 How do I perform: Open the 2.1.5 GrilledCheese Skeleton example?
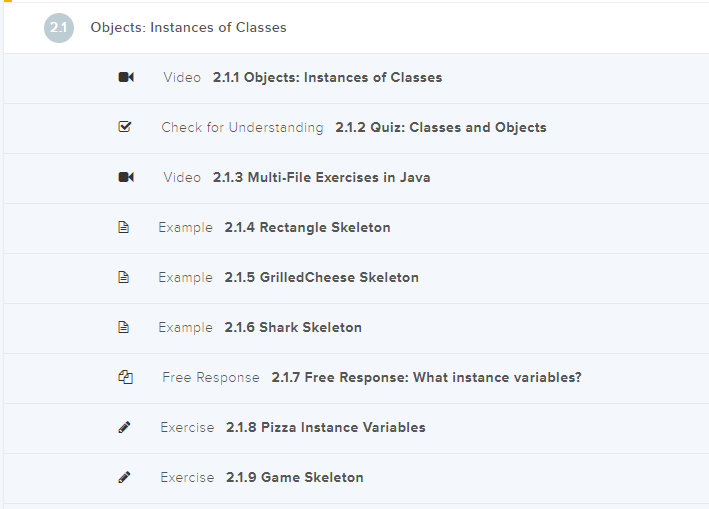click(x=321, y=278)
